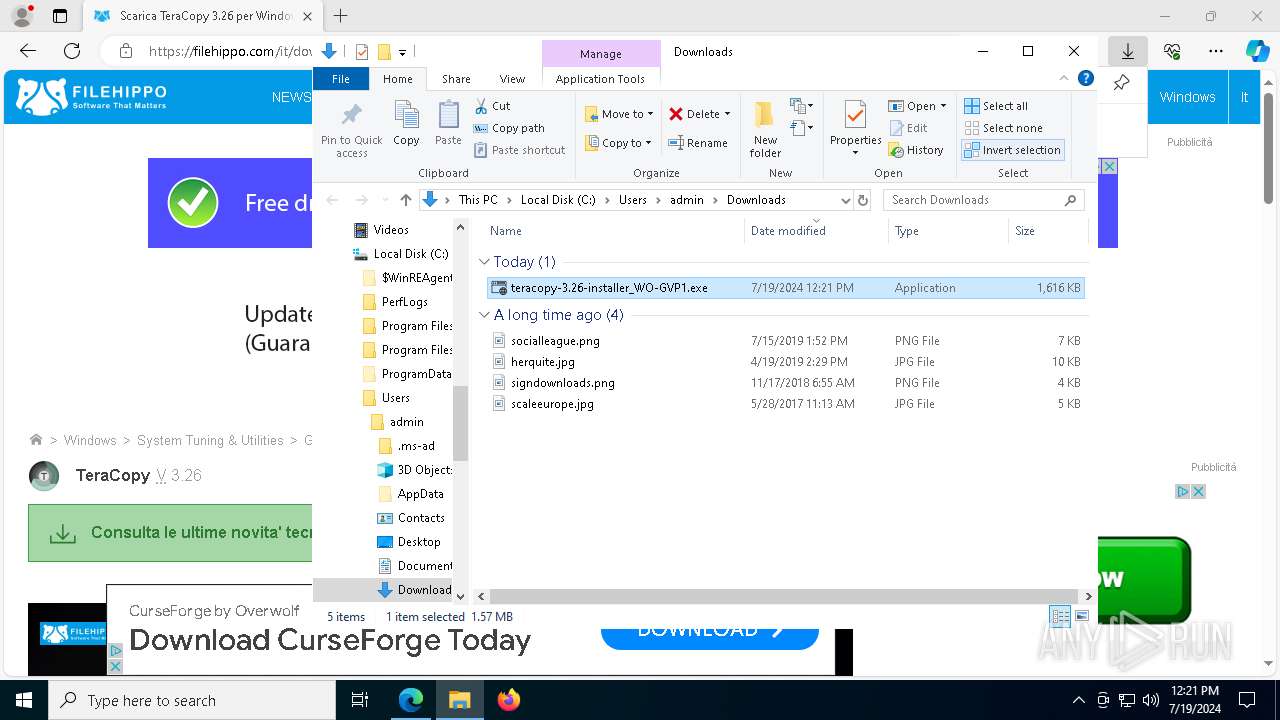Viewport: 1280px width, 720px height.
Task: Click the Rename button
Action: 698,143
